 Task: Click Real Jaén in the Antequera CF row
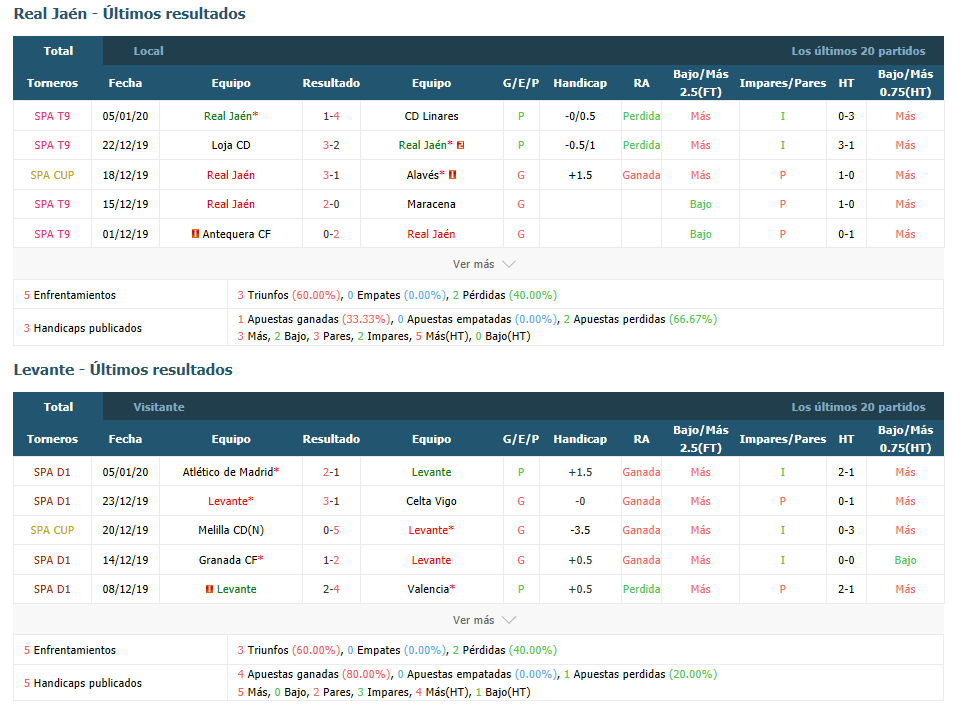click(431, 234)
